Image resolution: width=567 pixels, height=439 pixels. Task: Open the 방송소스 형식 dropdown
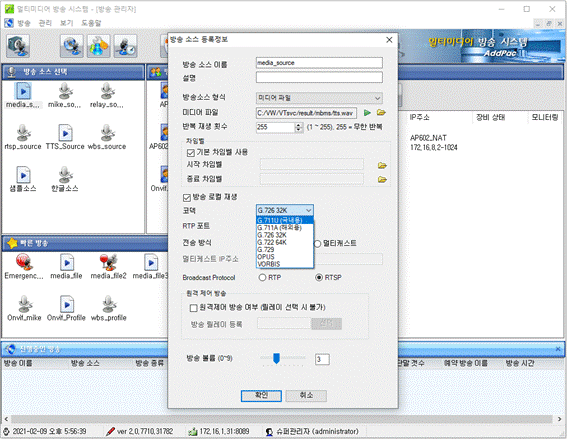(319, 98)
